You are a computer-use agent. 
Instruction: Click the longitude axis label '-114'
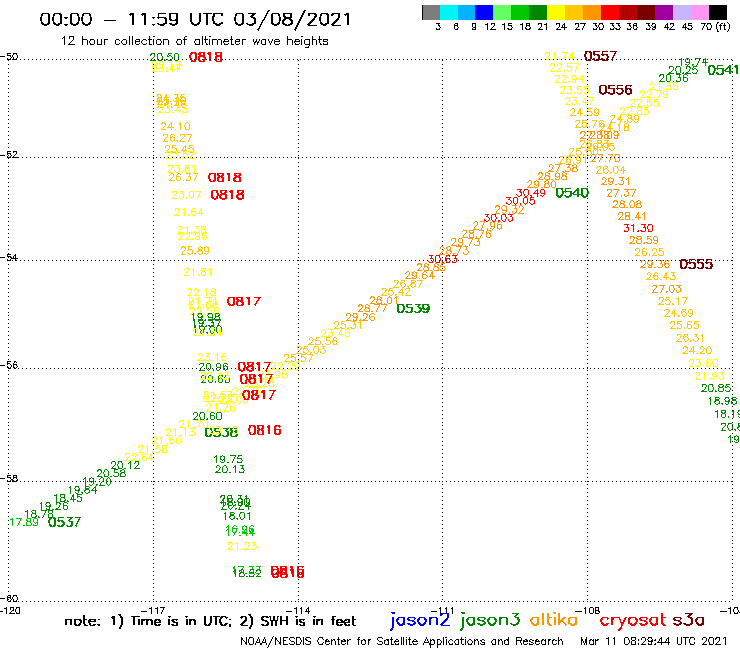pyautogui.click(x=298, y=610)
